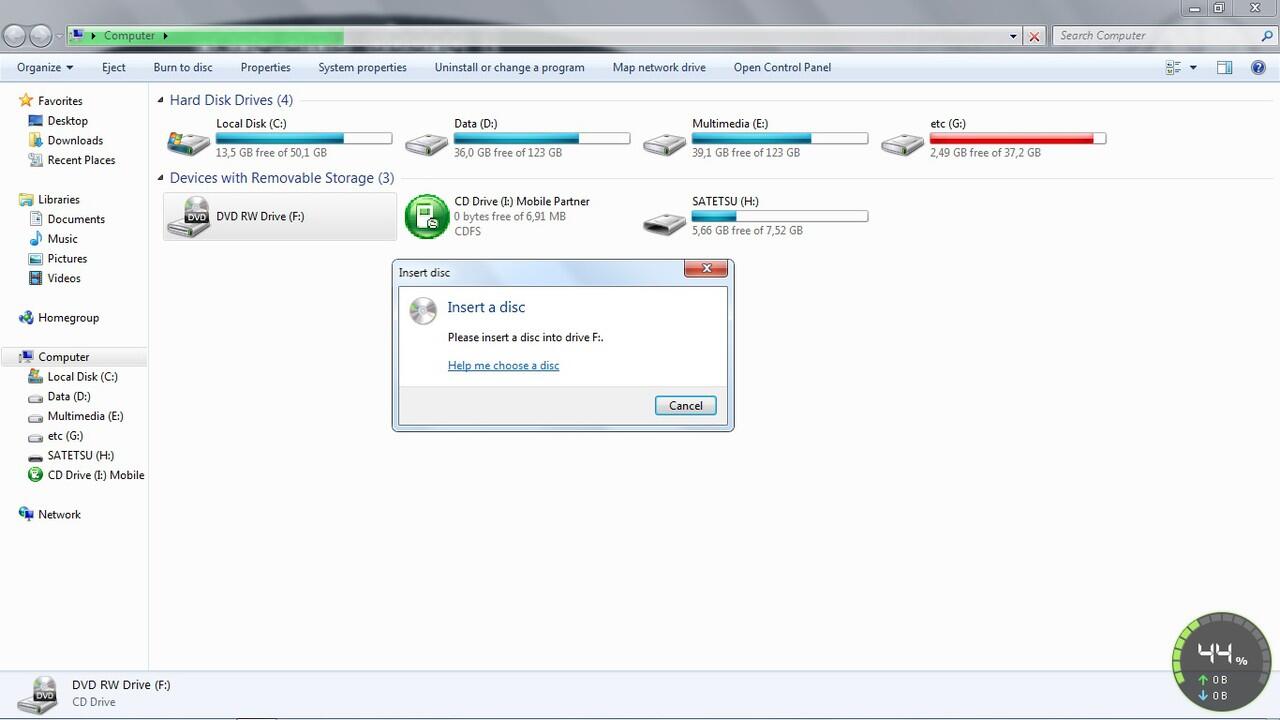Select the CD Drive (I:) Mobile Partner icon
The image size is (1280, 720).
(427, 216)
